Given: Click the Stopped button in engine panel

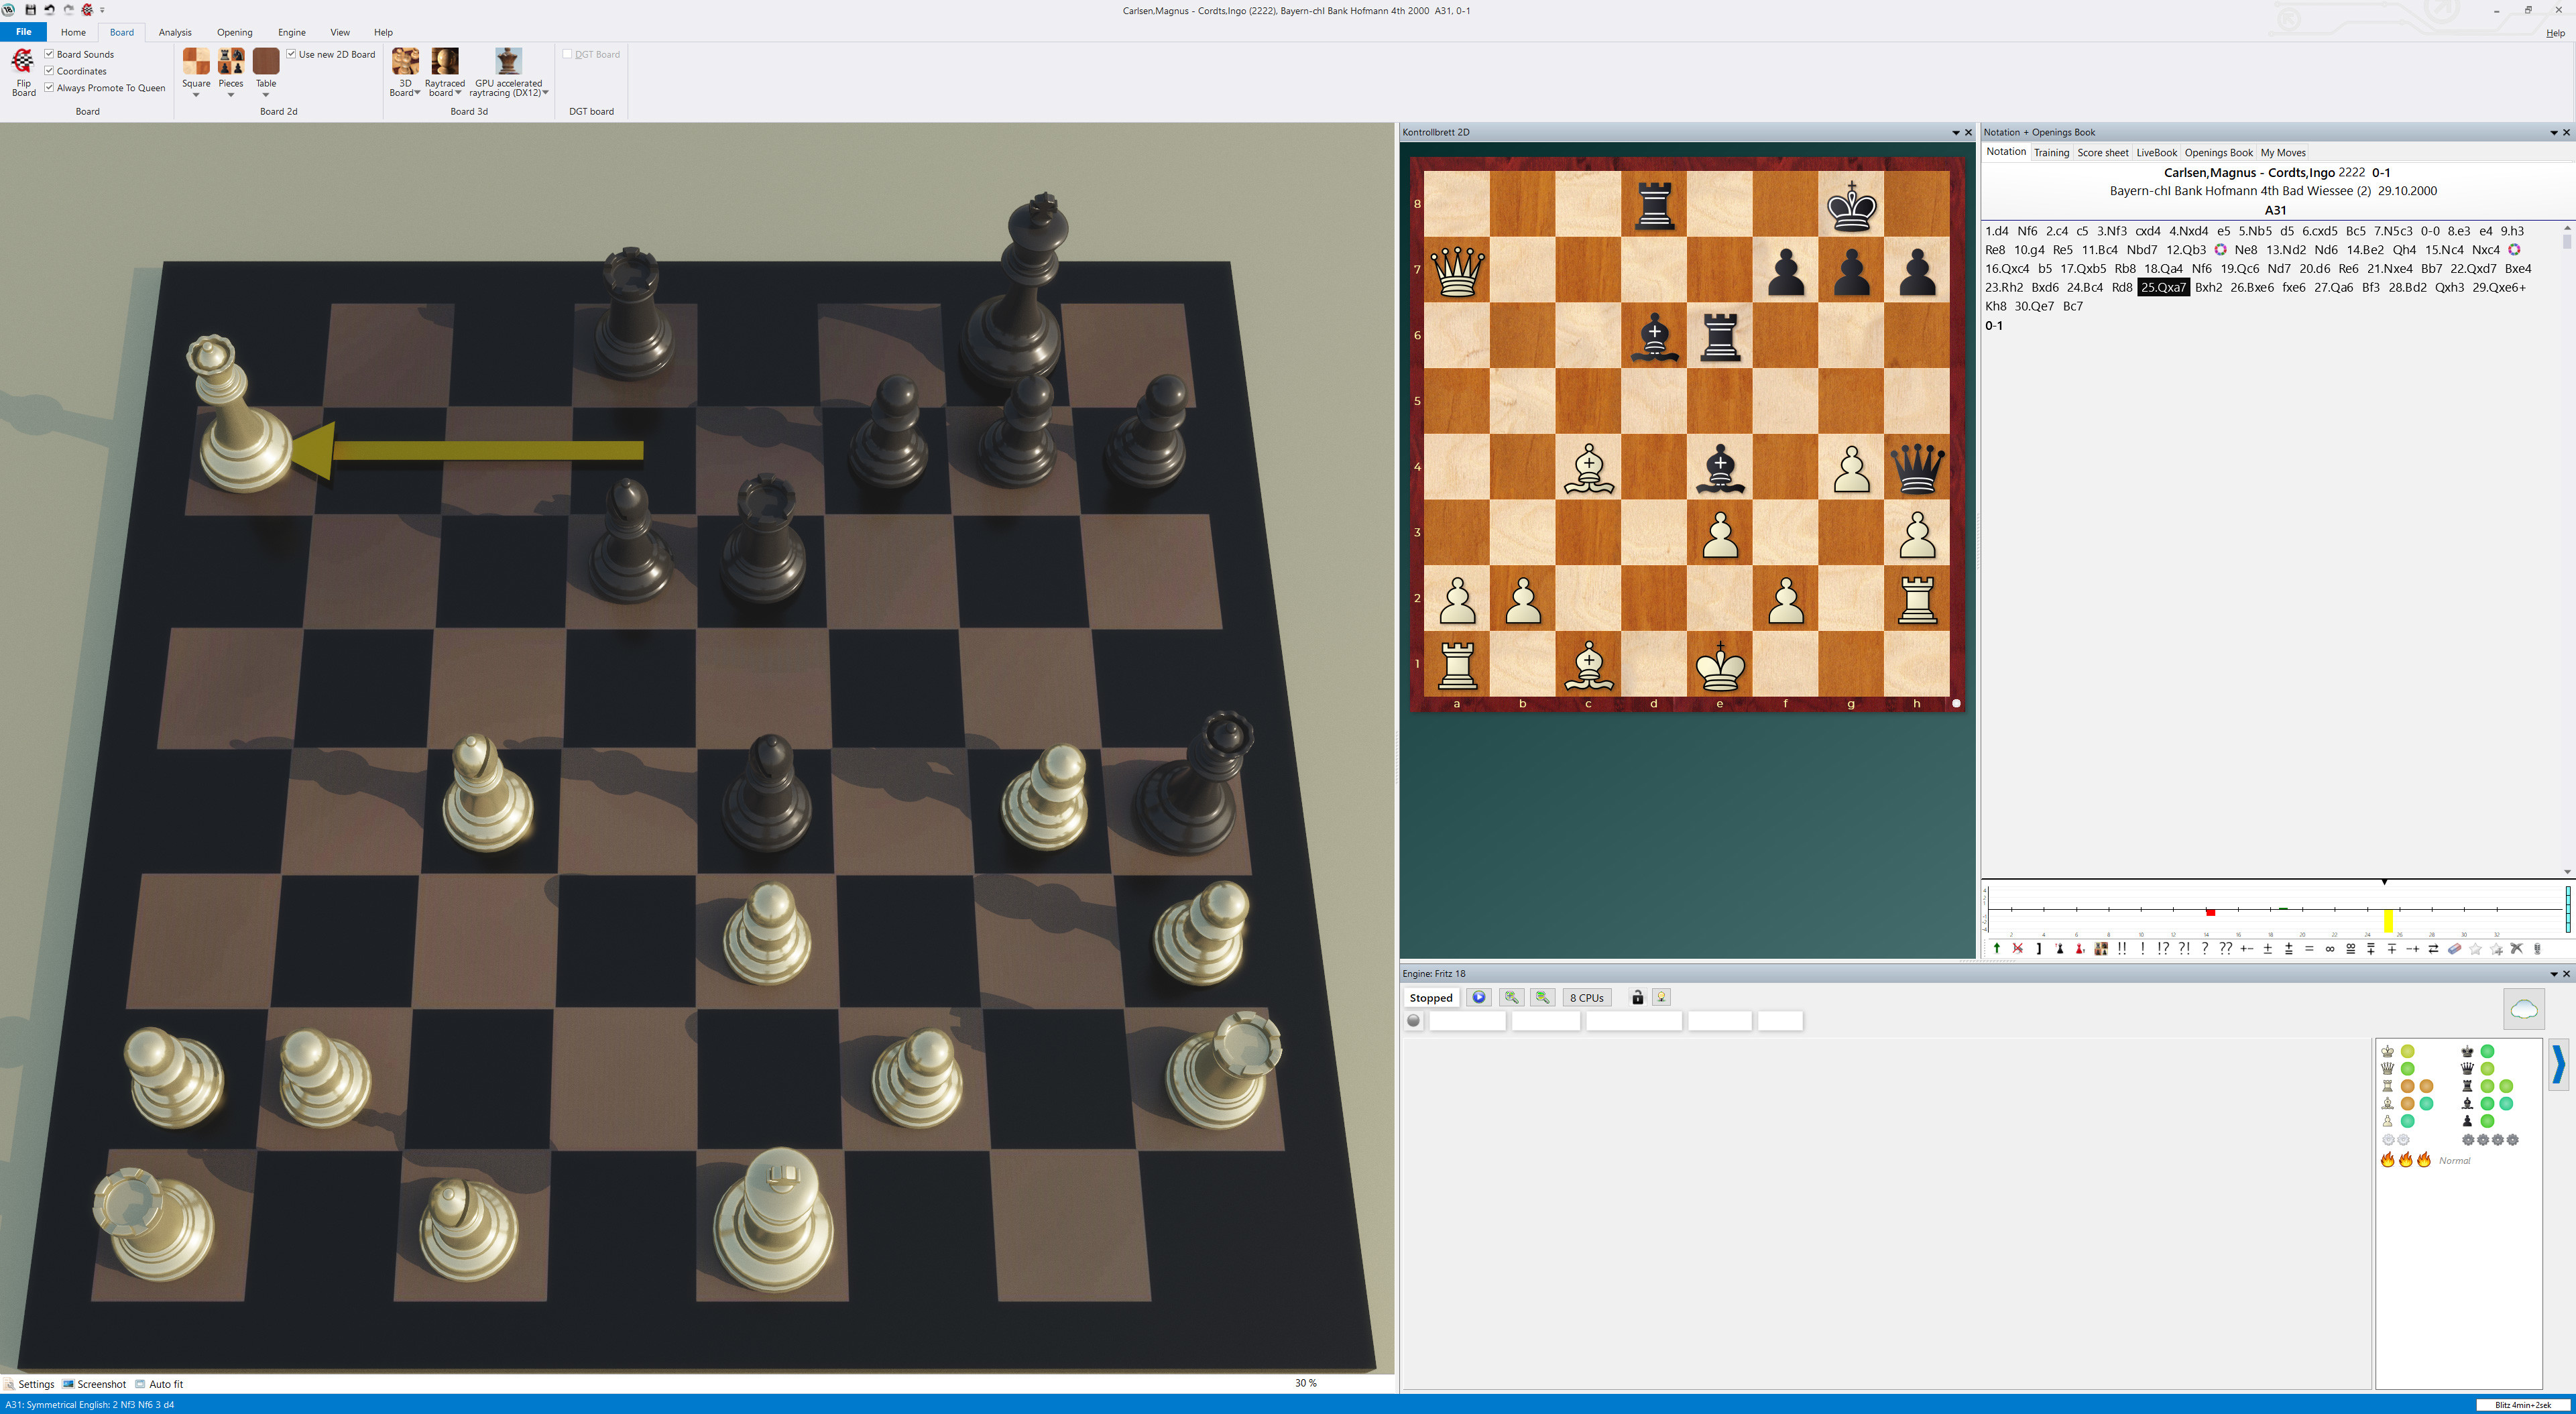Looking at the screenshot, I should (x=1430, y=997).
